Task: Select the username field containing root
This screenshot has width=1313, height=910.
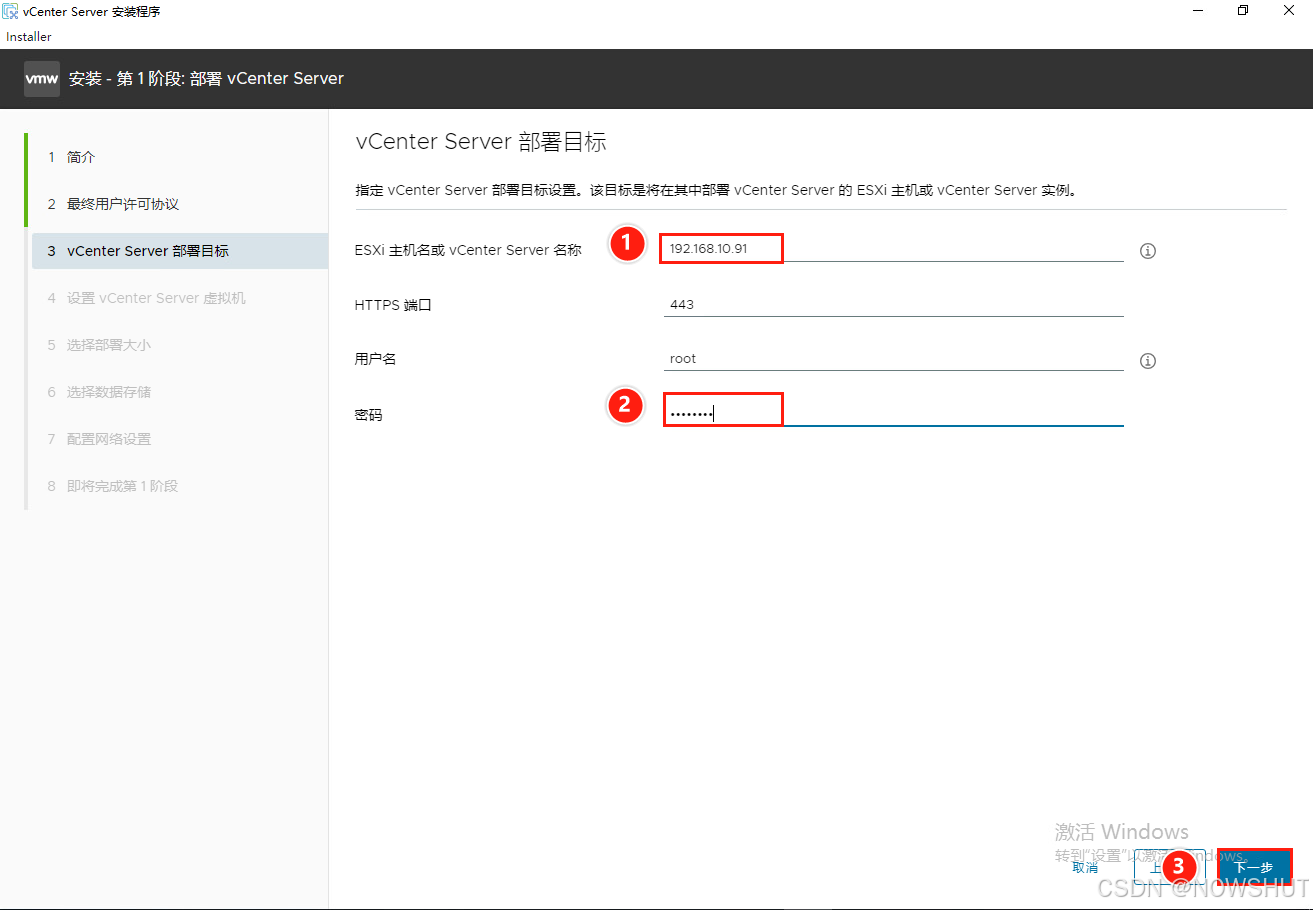Action: coord(893,358)
